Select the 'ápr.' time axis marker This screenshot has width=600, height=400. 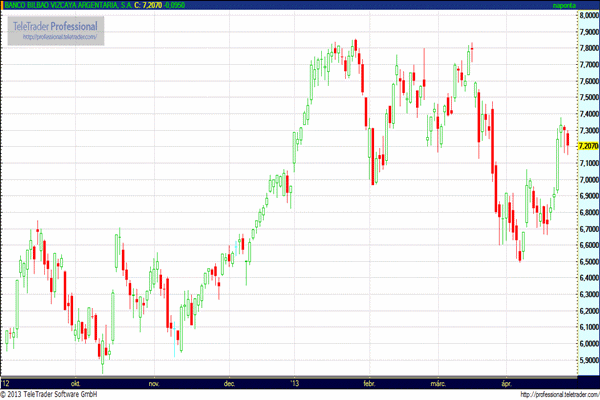pos(506,382)
